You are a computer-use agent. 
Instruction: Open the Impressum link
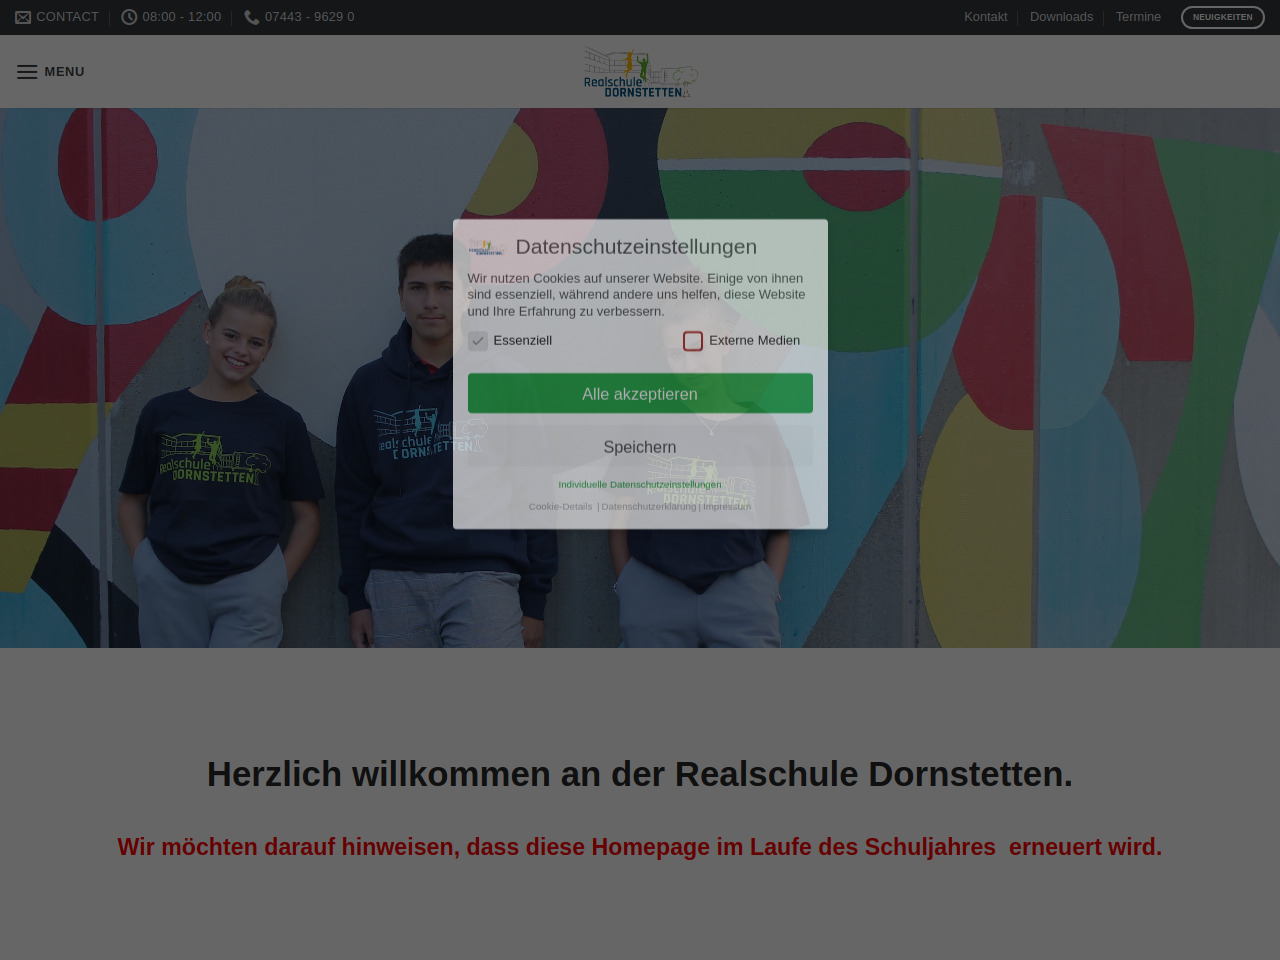(x=727, y=507)
